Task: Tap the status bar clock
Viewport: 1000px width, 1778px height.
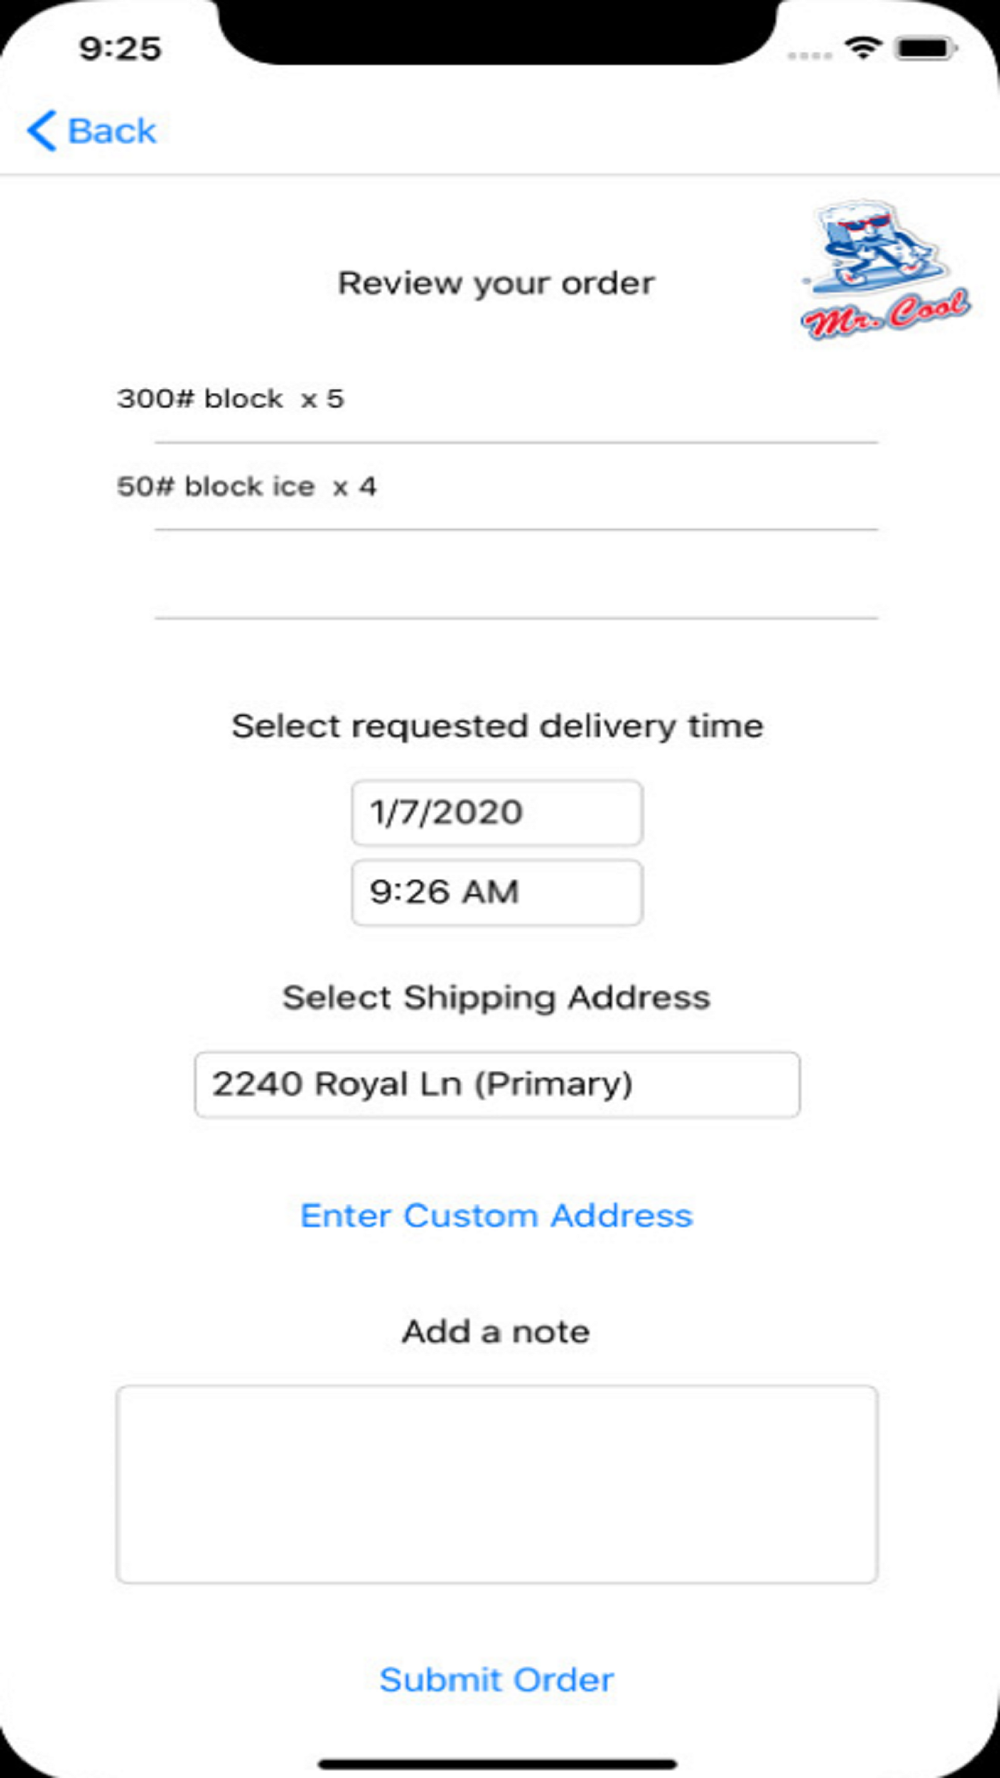Action: [120, 48]
